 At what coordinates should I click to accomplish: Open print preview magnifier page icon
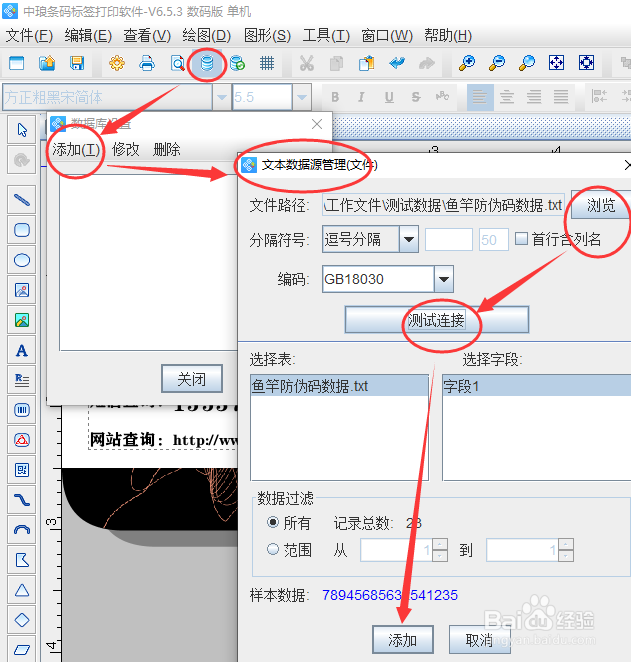177,63
